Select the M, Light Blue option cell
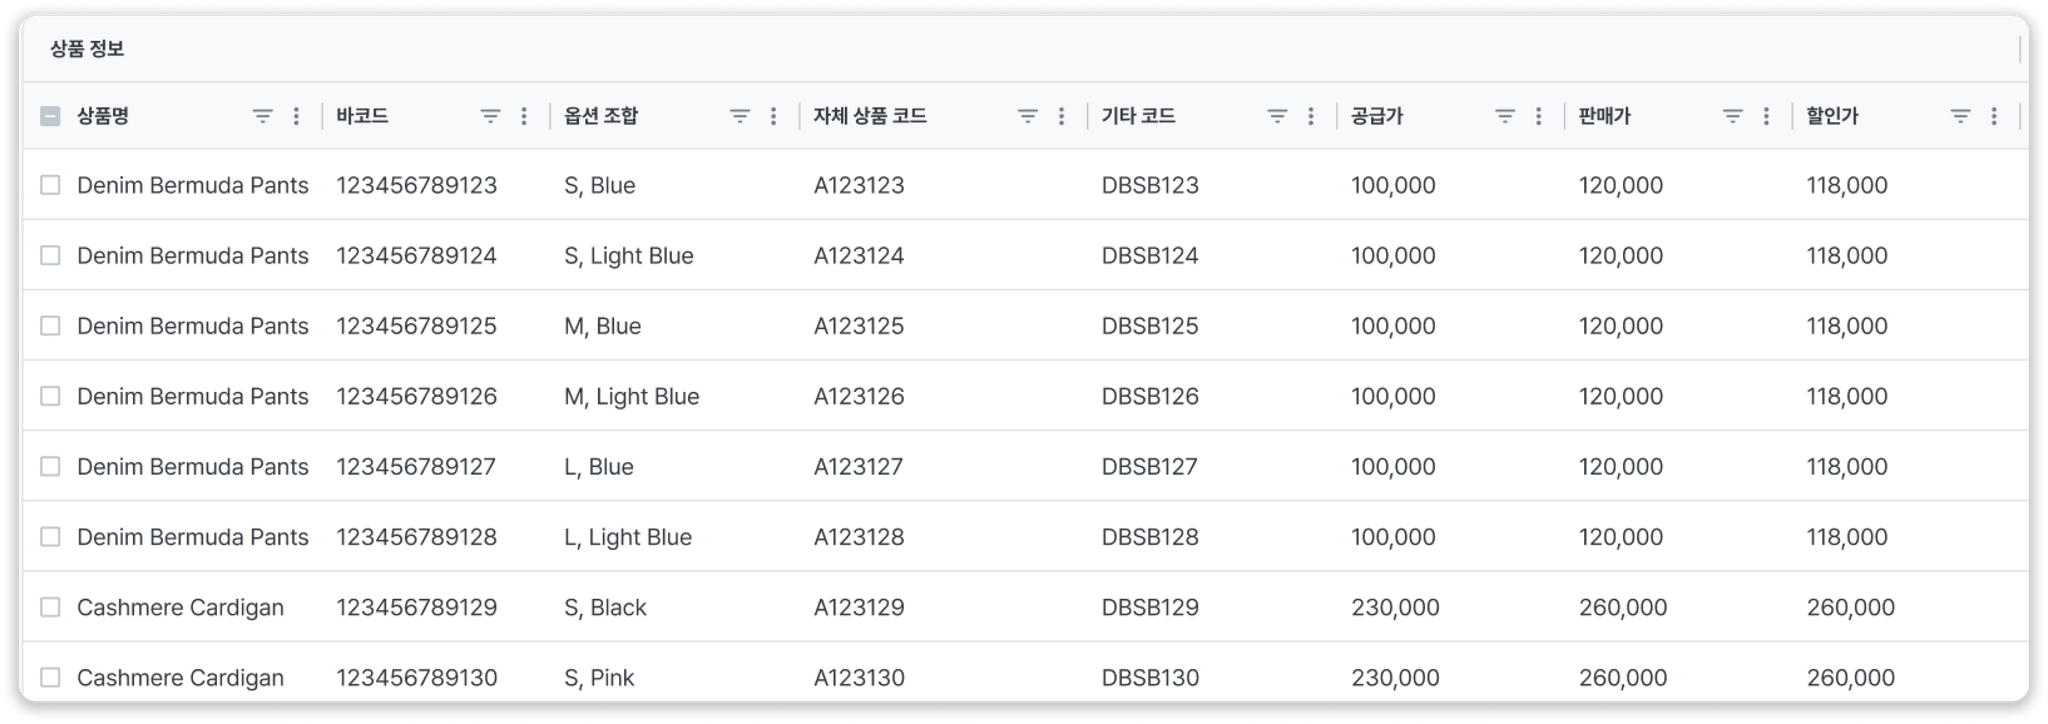This screenshot has height=724, width=2048. click(631, 397)
